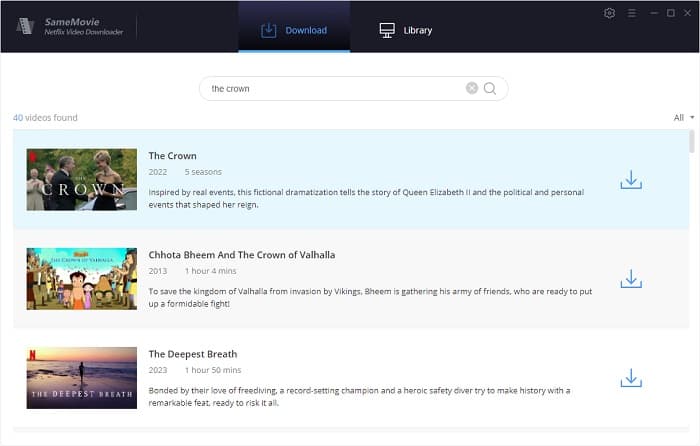
Task: Switch to the Library tab
Action: click(x=406, y=30)
